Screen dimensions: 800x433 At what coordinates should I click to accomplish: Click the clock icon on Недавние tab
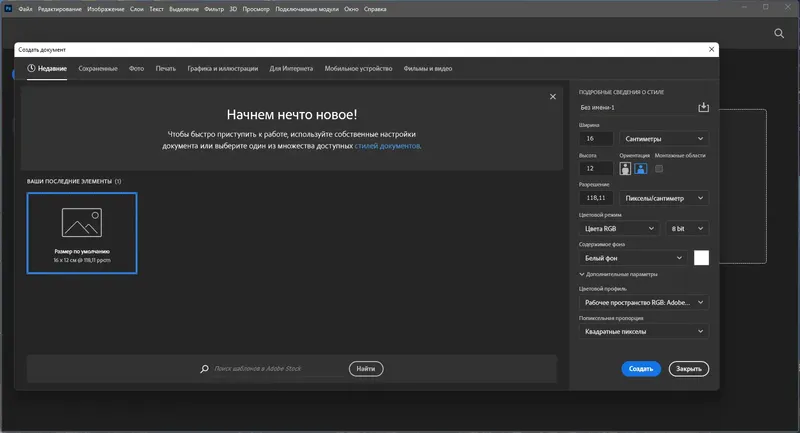[31, 68]
